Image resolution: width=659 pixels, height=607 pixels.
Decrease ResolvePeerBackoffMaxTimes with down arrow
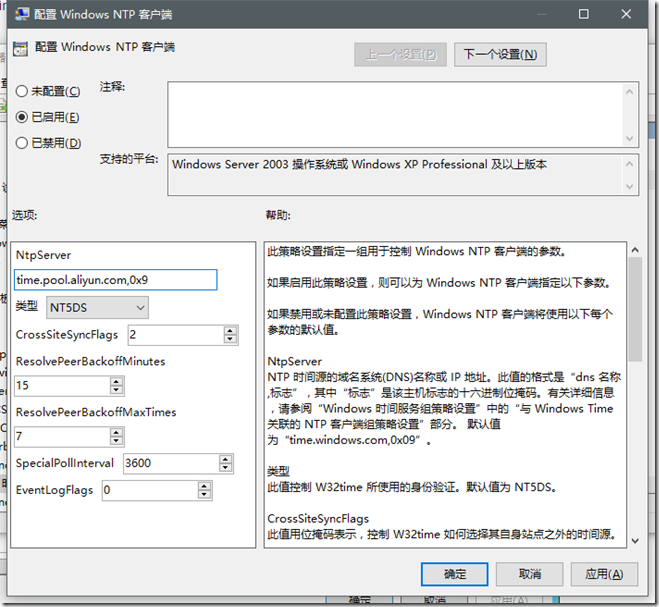[x=116, y=441]
